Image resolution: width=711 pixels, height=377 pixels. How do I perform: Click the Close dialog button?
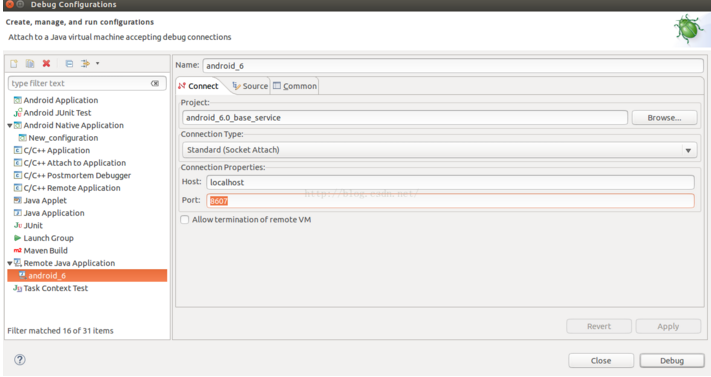click(601, 361)
